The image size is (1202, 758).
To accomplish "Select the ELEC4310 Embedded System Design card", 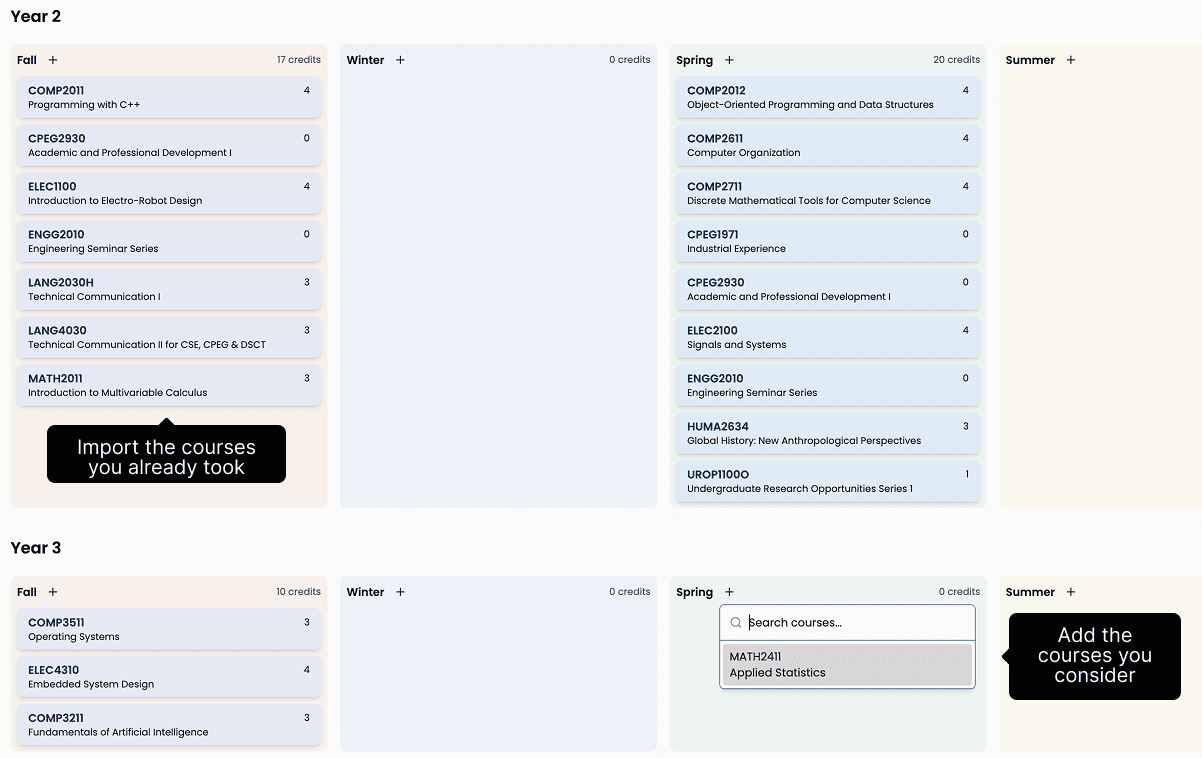I will 166,675.
